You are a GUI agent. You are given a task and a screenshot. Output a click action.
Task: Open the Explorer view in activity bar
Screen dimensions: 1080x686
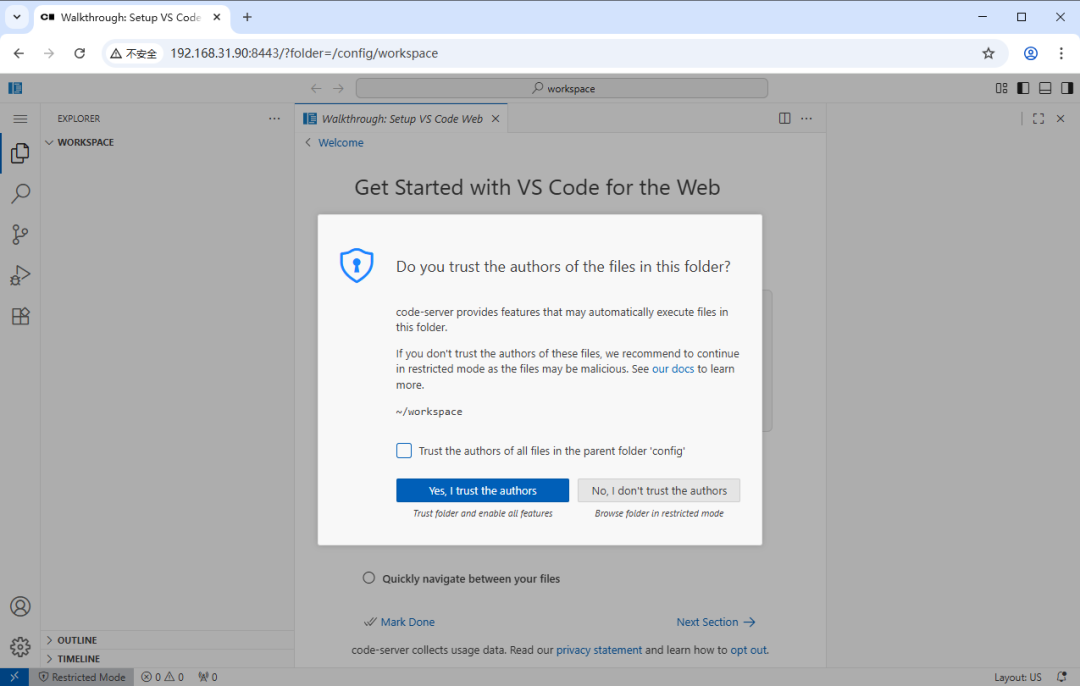[20, 153]
